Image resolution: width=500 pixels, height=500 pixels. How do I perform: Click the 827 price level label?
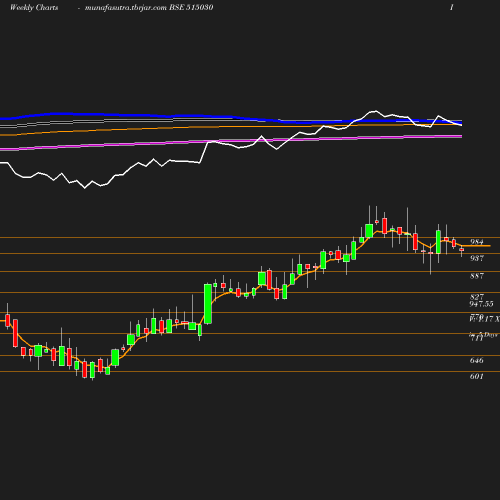click(x=477, y=297)
